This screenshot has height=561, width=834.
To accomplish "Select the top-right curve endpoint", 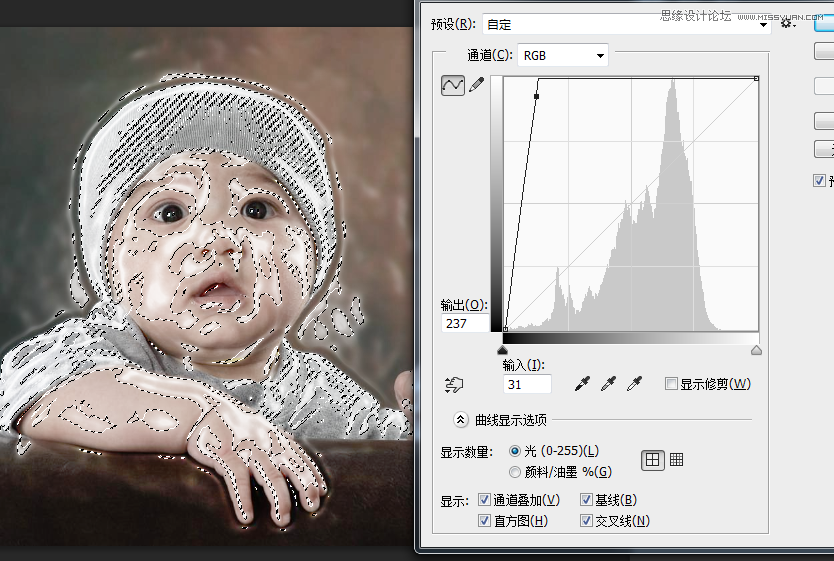I will click(756, 79).
